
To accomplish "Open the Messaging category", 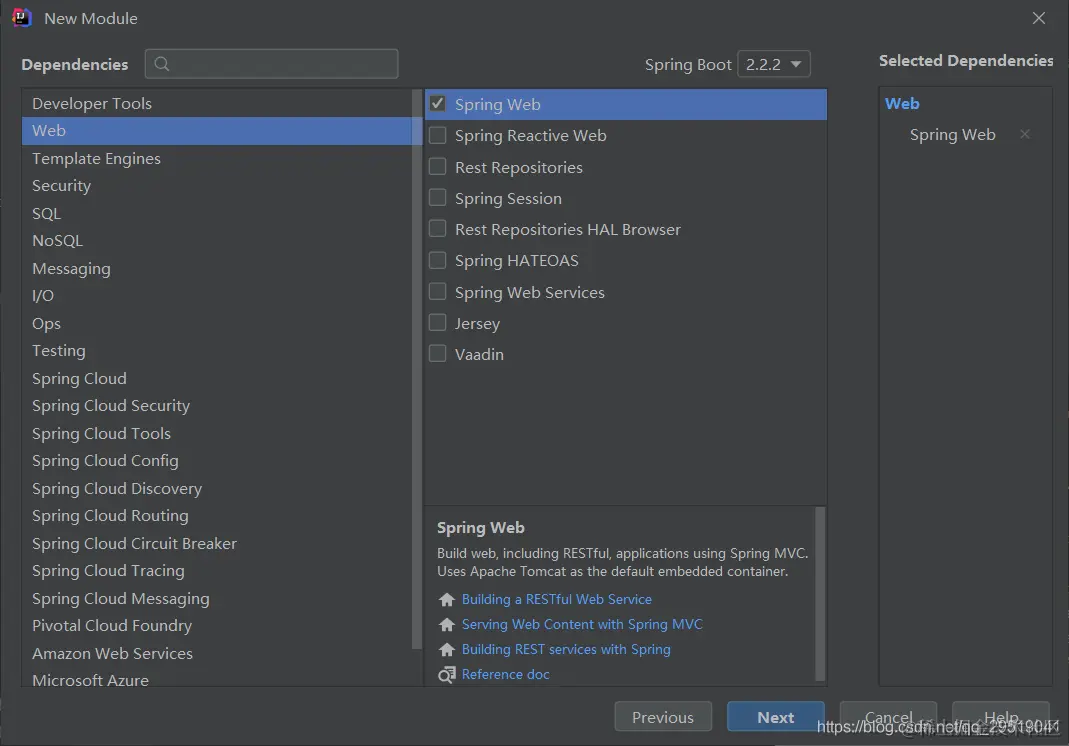I will (x=217, y=269).
